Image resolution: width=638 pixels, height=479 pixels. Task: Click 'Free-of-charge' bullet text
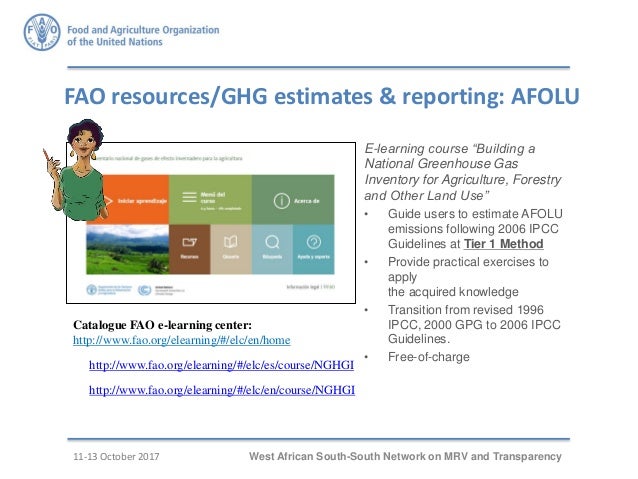pyautogui.click(x=429, y=357)
